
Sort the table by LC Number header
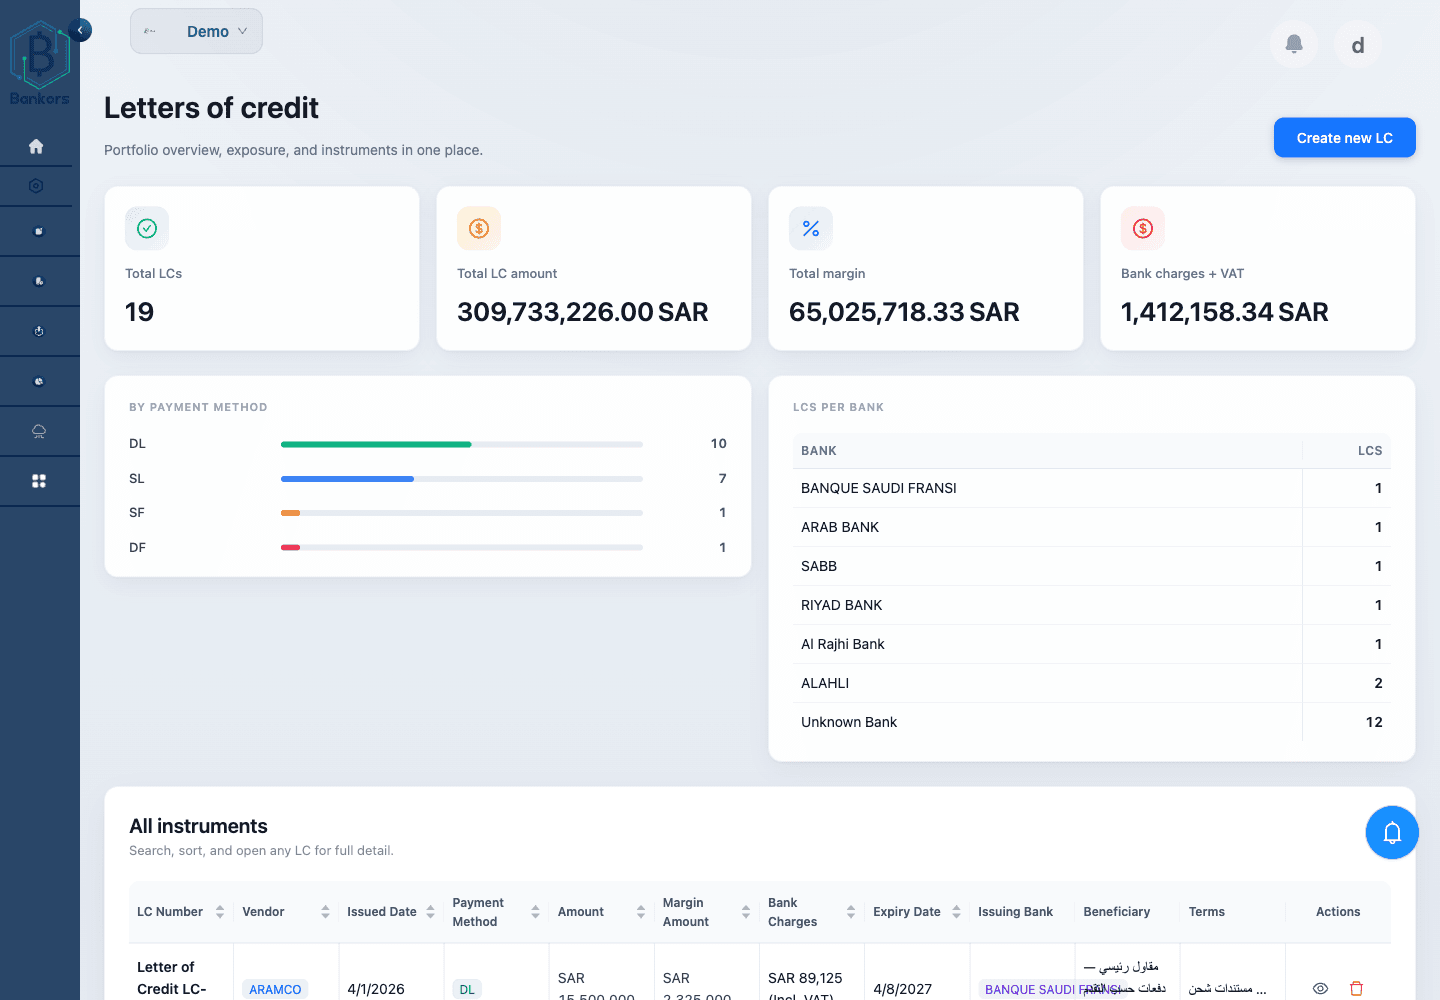coord(168,911)
